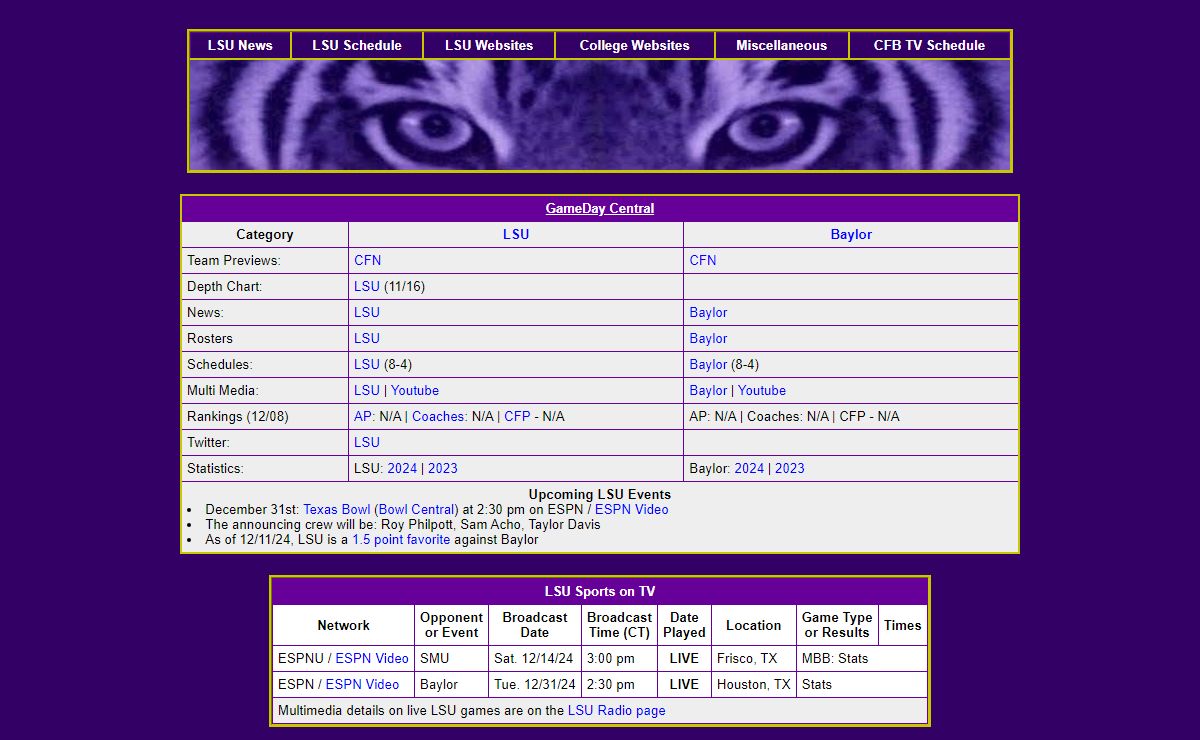Open the Texas Bowl link
Viewport: 1200px width, 740px height.
point(337,510)
